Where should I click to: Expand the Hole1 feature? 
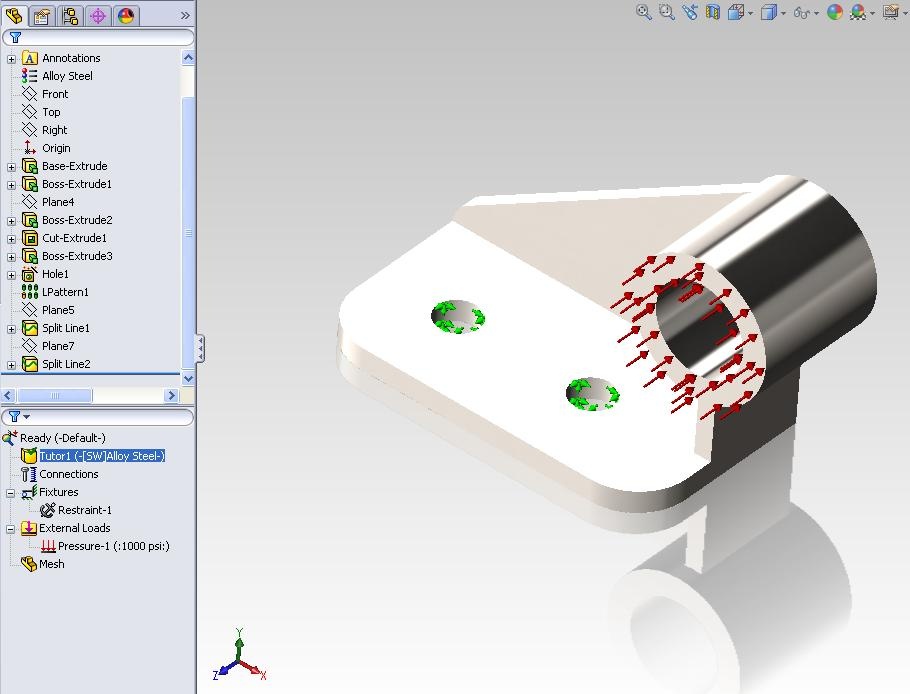11,274
